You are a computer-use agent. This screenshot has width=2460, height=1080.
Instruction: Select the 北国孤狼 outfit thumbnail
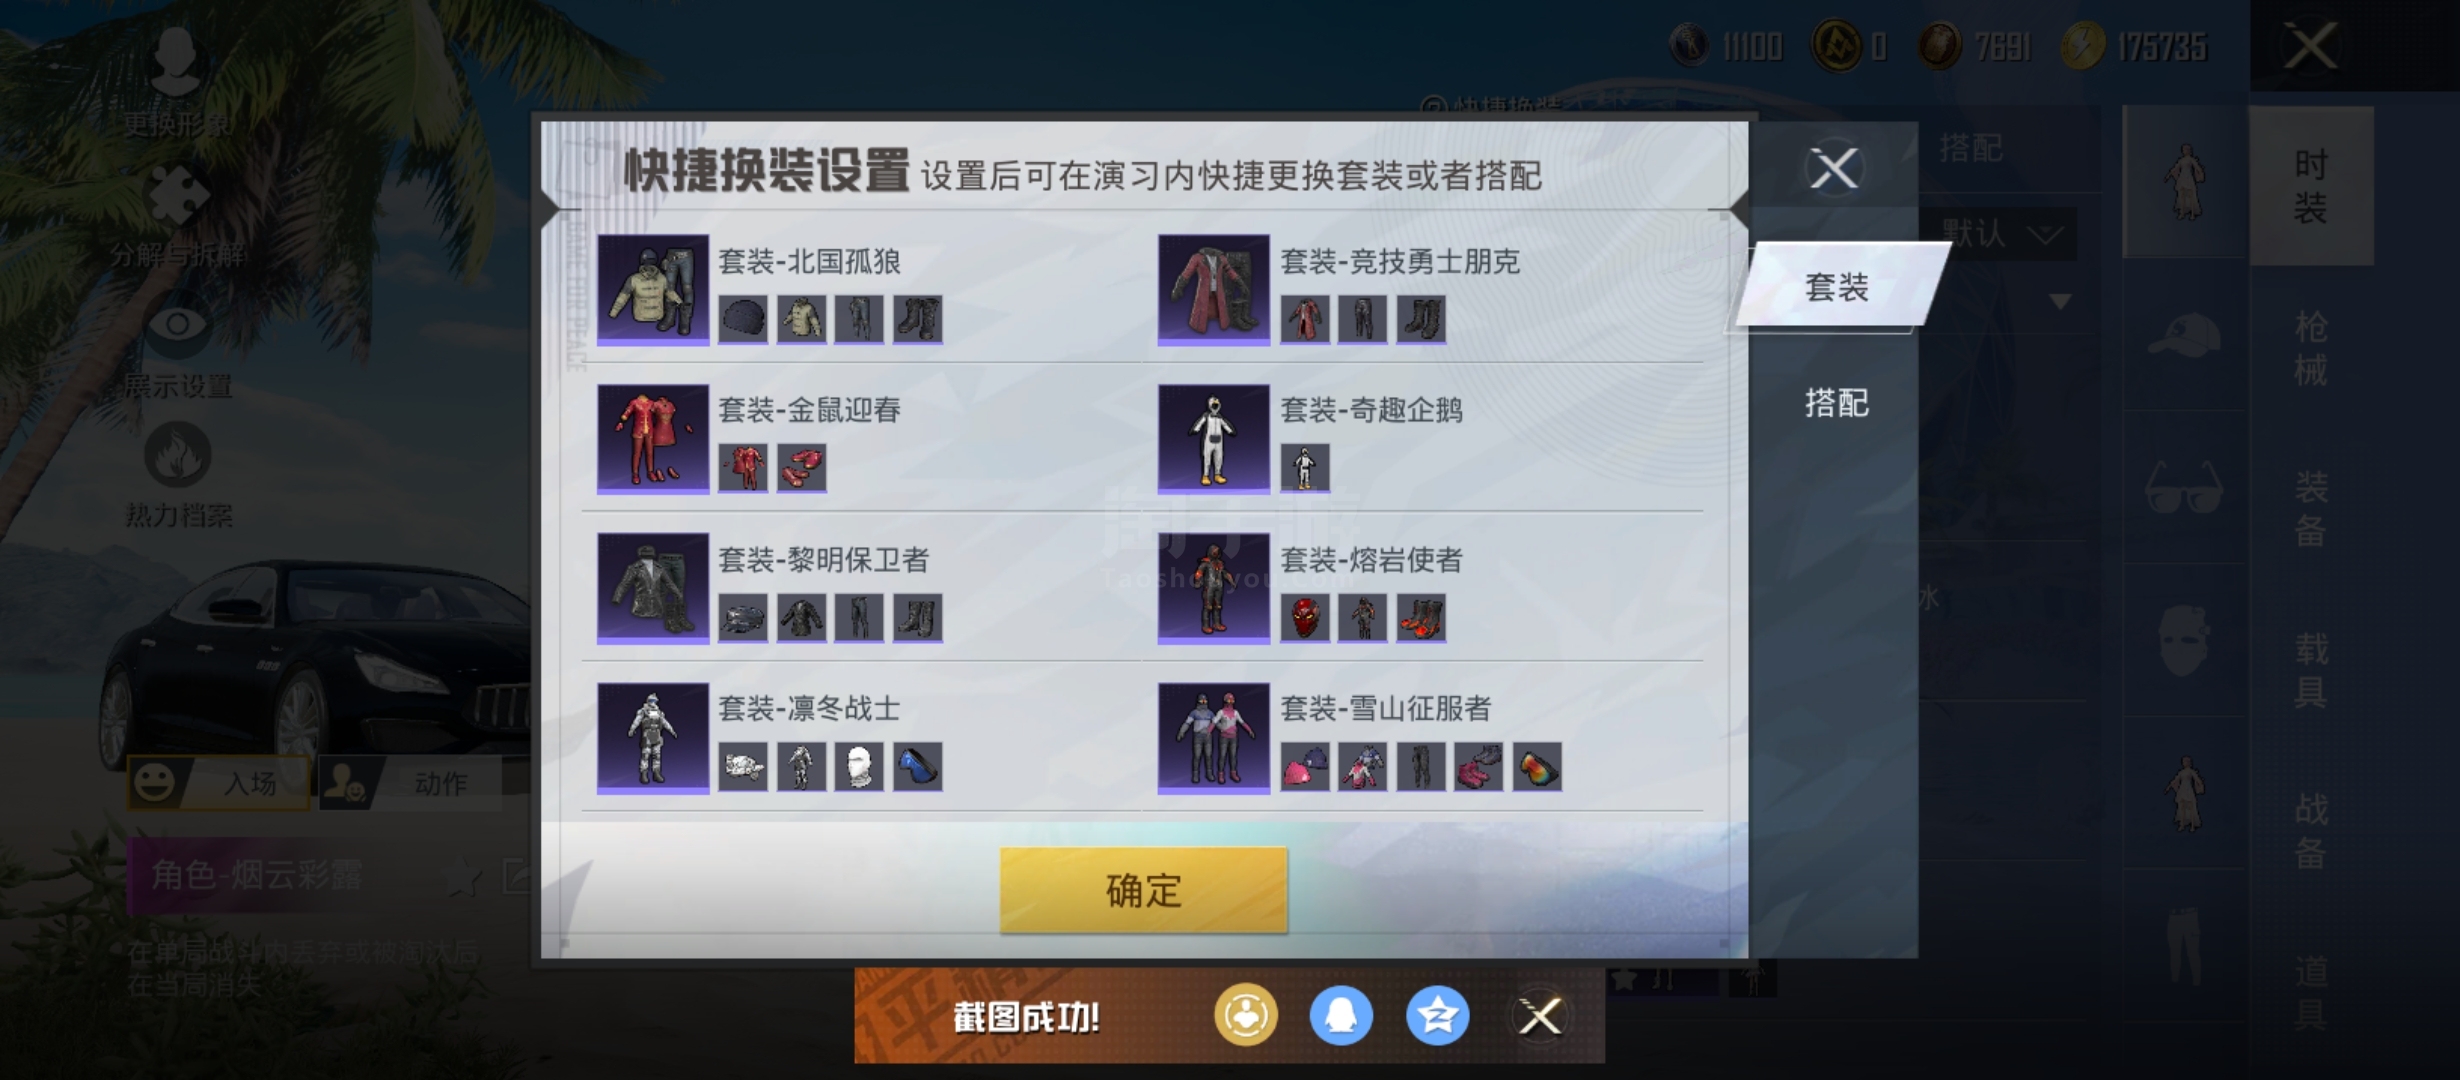pyautogui.click(x=653, y=290)
